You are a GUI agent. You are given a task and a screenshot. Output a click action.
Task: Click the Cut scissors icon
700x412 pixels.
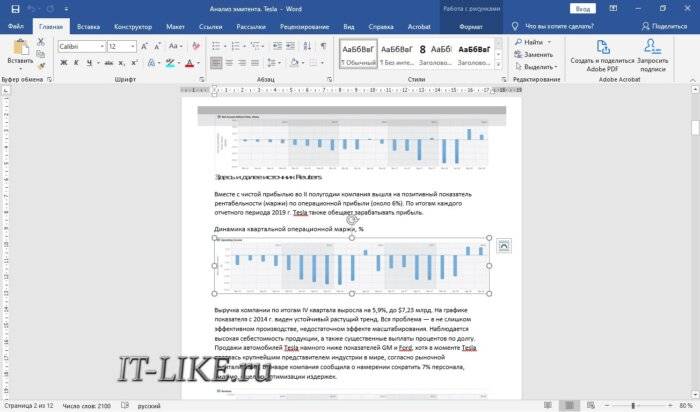point(42,42)
